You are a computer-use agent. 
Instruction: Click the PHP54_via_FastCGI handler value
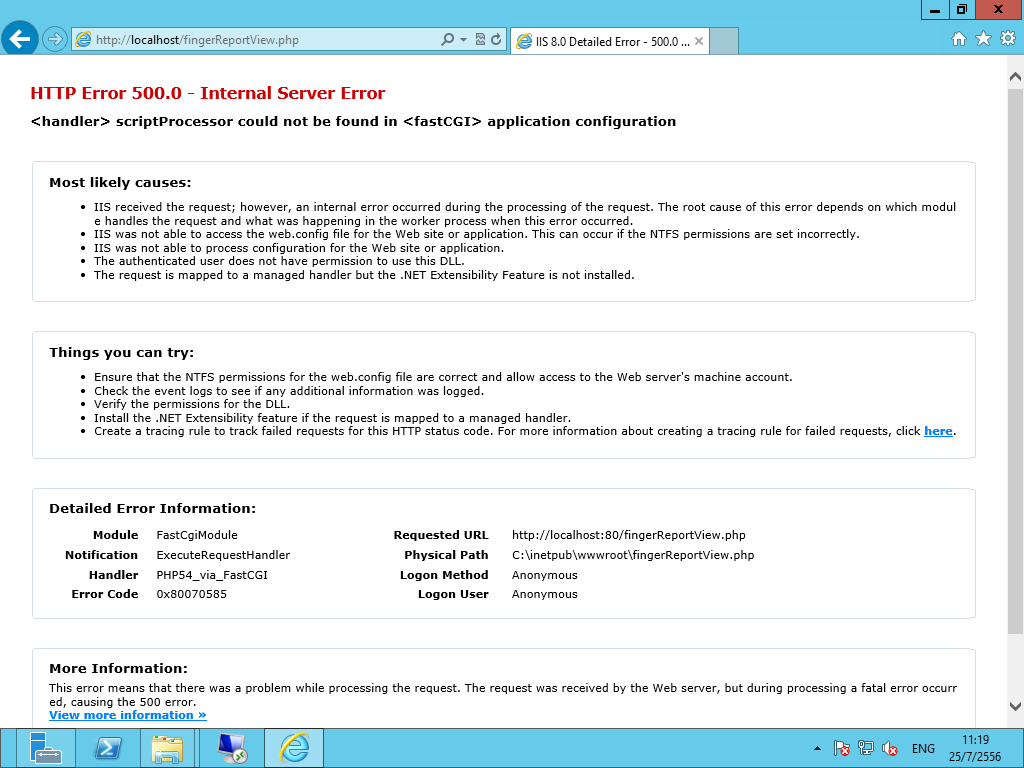[212, 575]
